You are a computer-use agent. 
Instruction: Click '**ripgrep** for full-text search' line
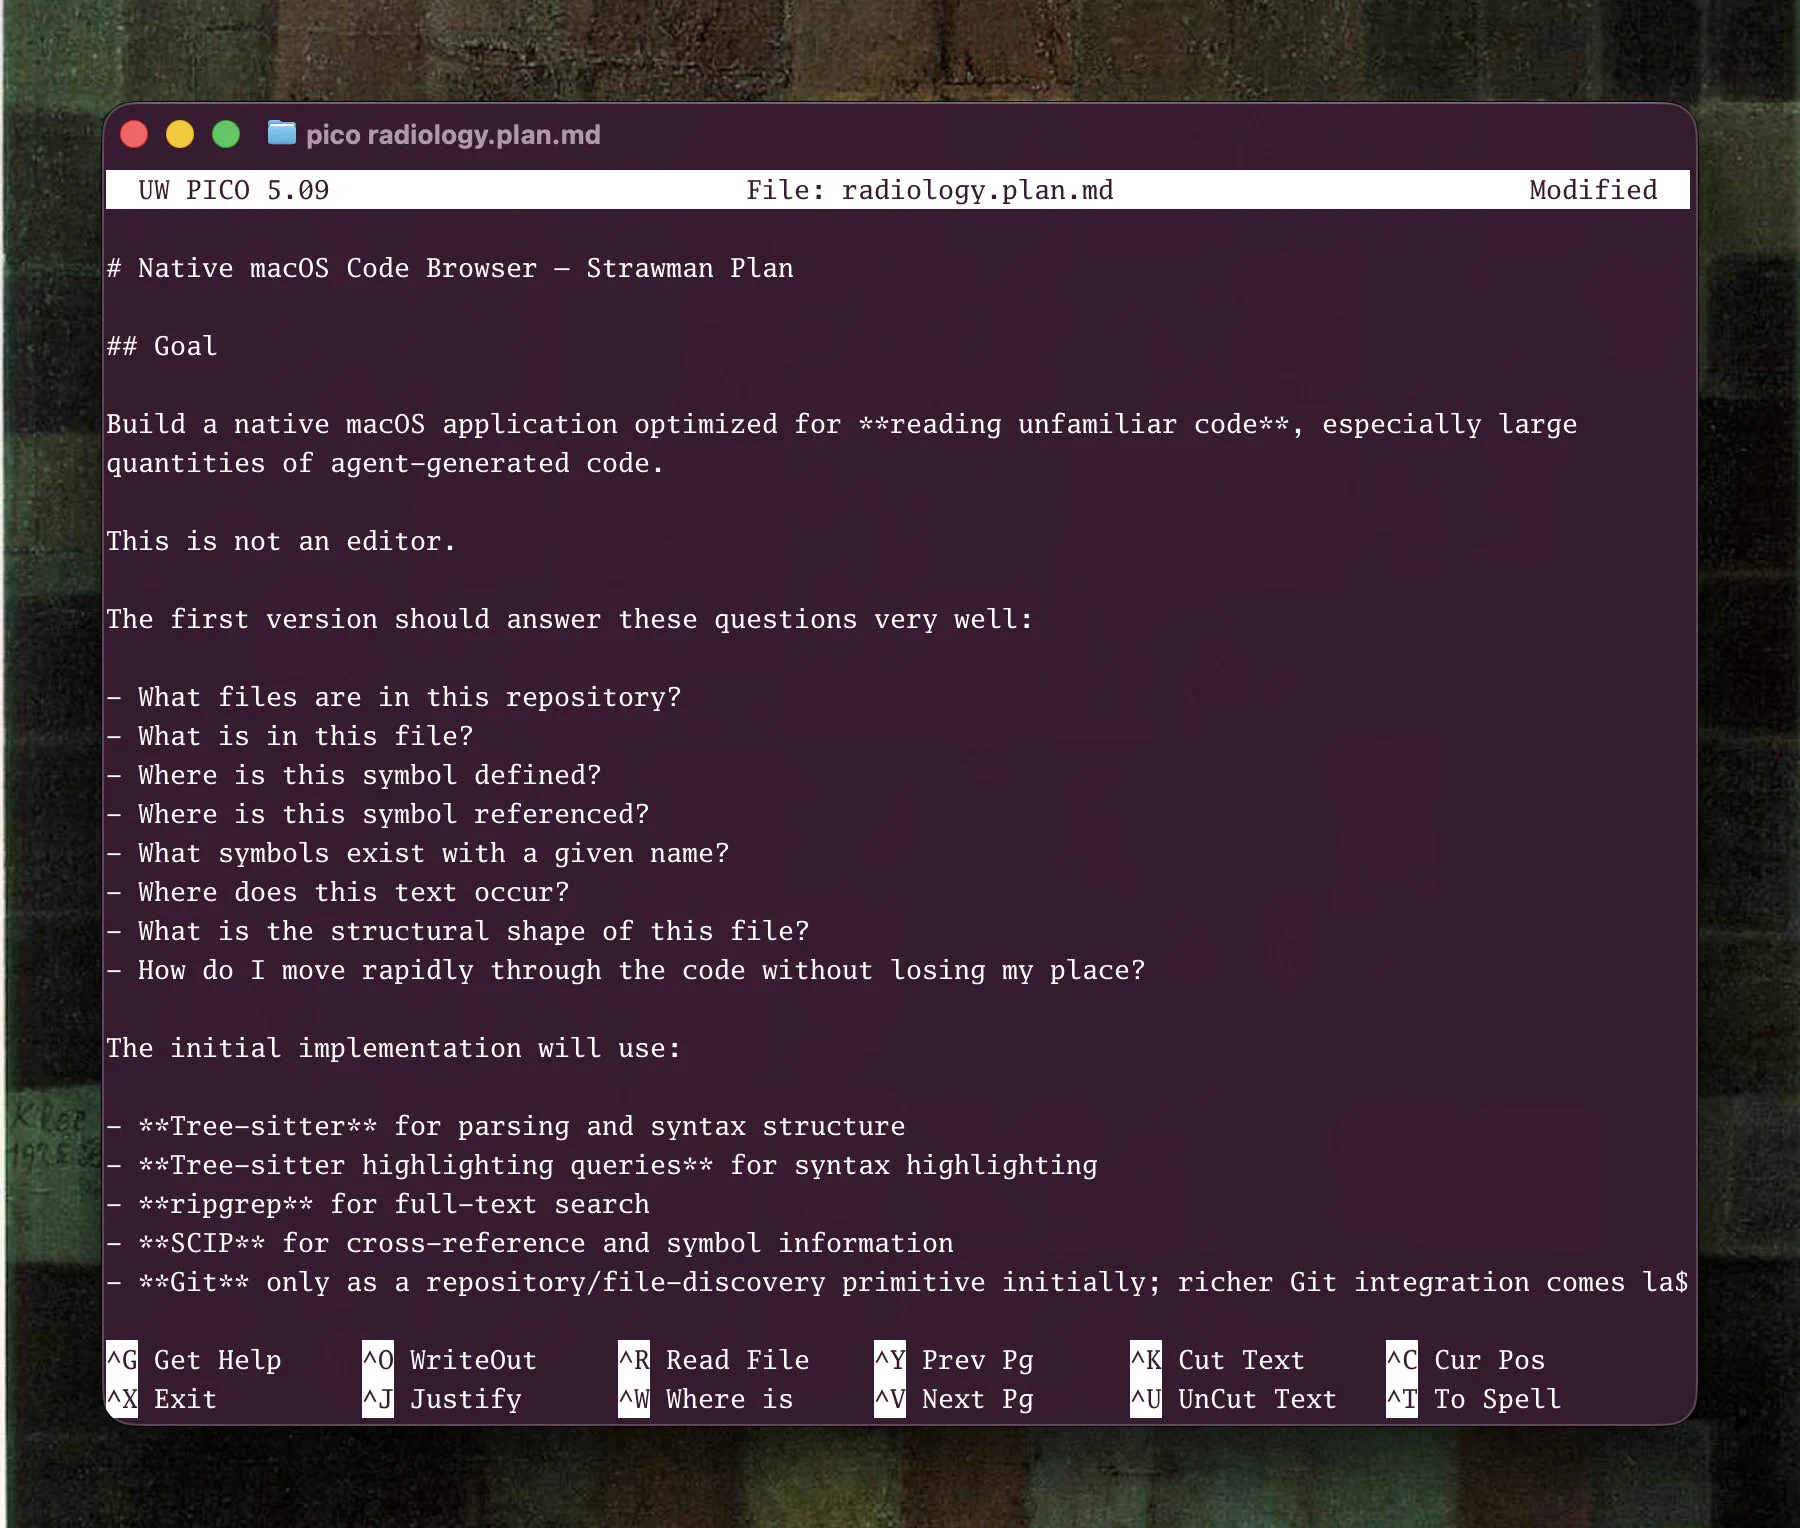[x=378, y=1204]
